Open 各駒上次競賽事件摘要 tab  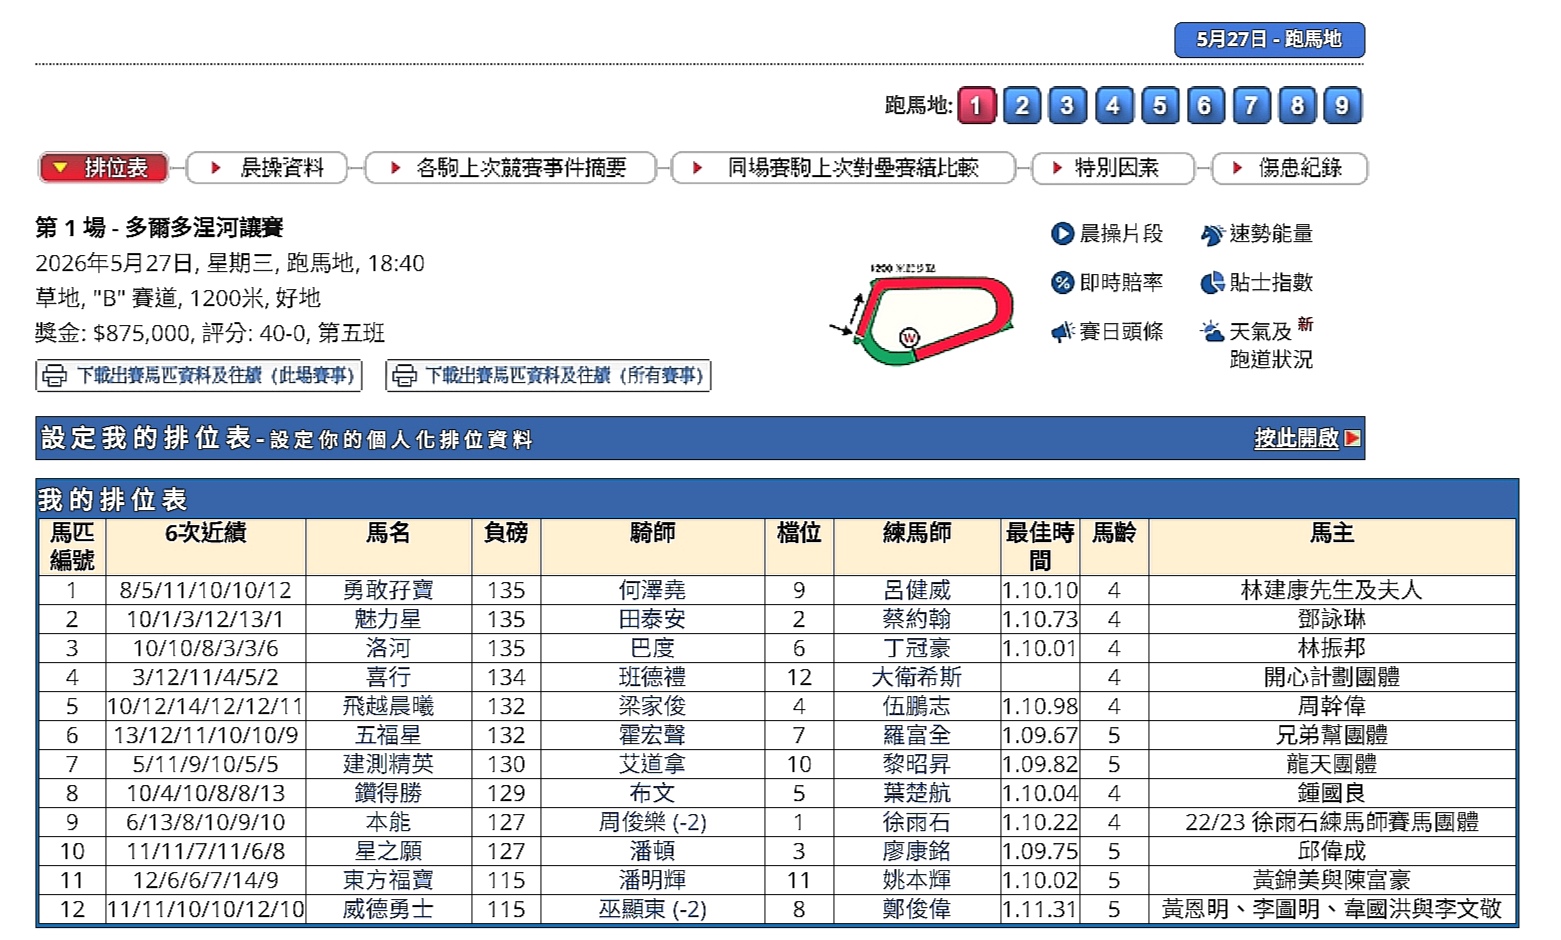click(511, 168)
